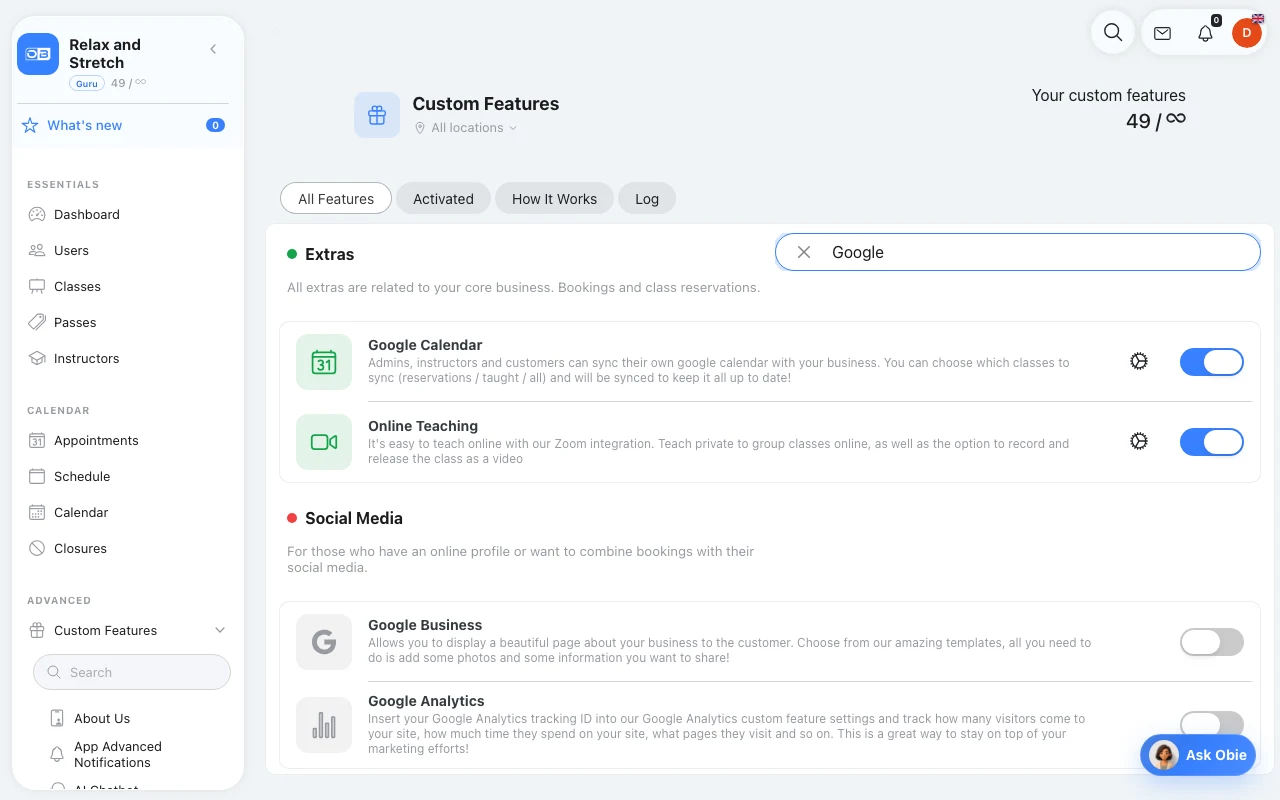The image size is (1280, 800).
Task: Click the Extras section heading
Action: [x=330, y=254]
